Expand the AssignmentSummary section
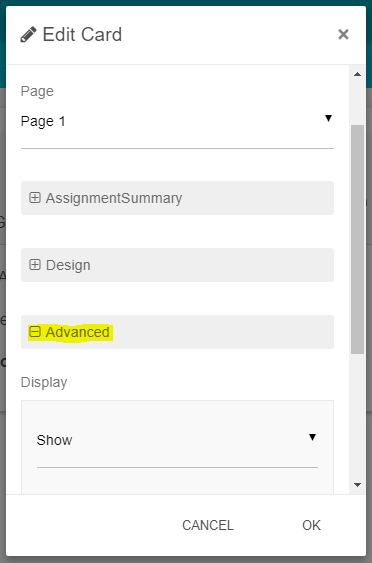This screenshot has height=563, width=372. tap(177, 198)
